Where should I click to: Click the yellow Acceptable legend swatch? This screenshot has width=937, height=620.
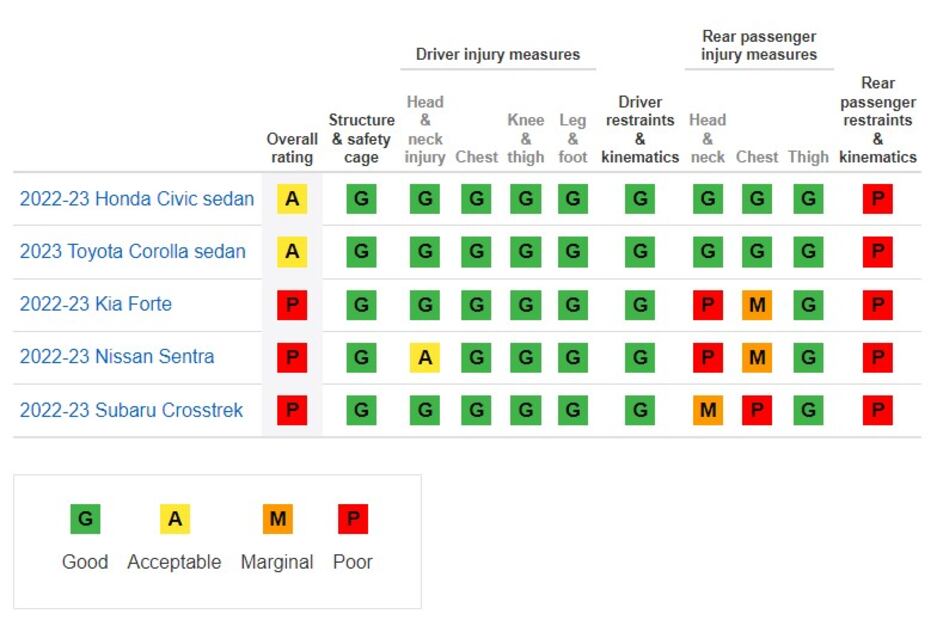coord(175,519)
